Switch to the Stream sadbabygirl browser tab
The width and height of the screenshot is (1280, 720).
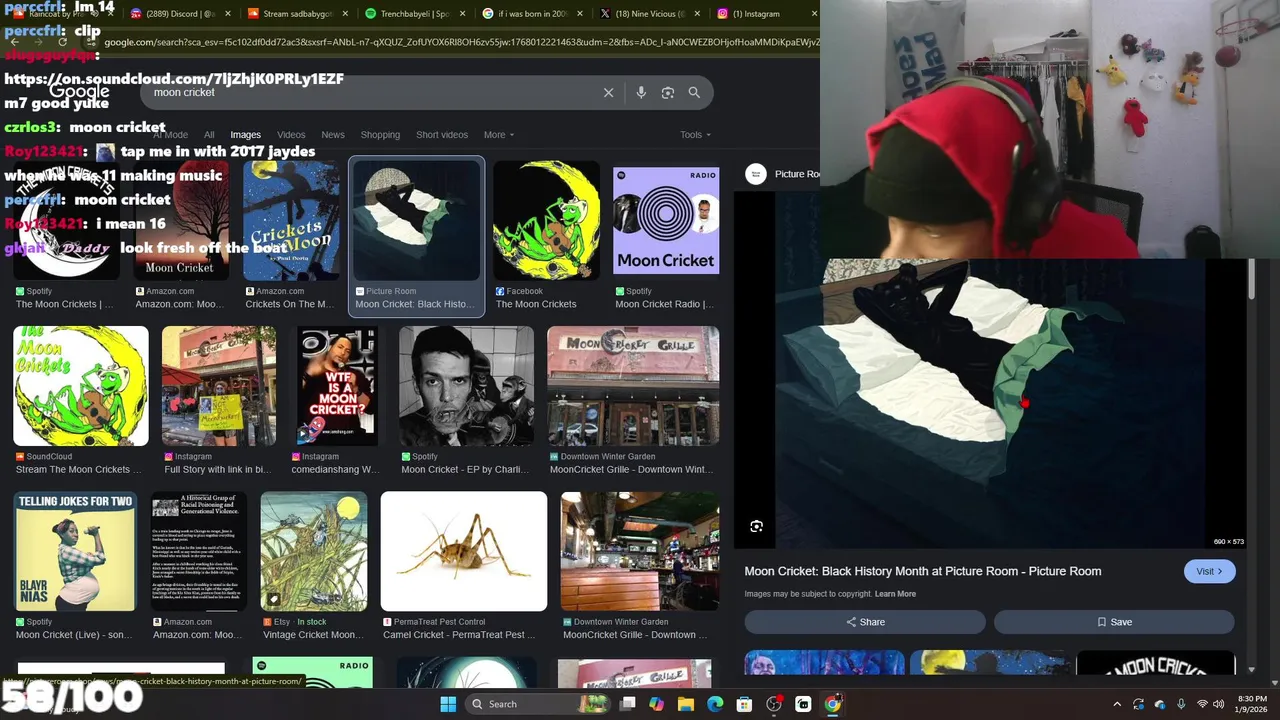(x=298, y=14)
